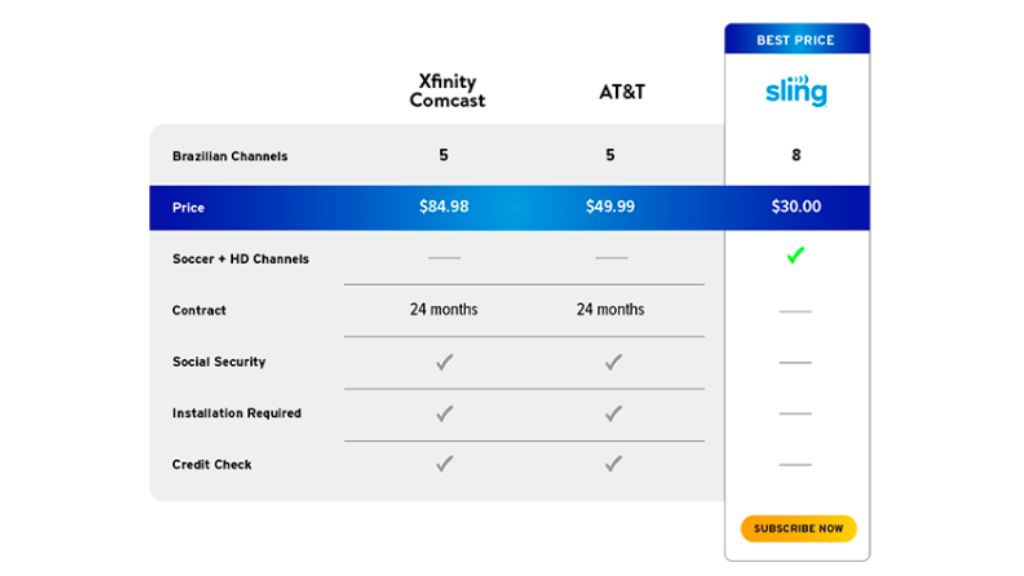
Task: Click the Sling logo
Action: (x=796, y=90)
